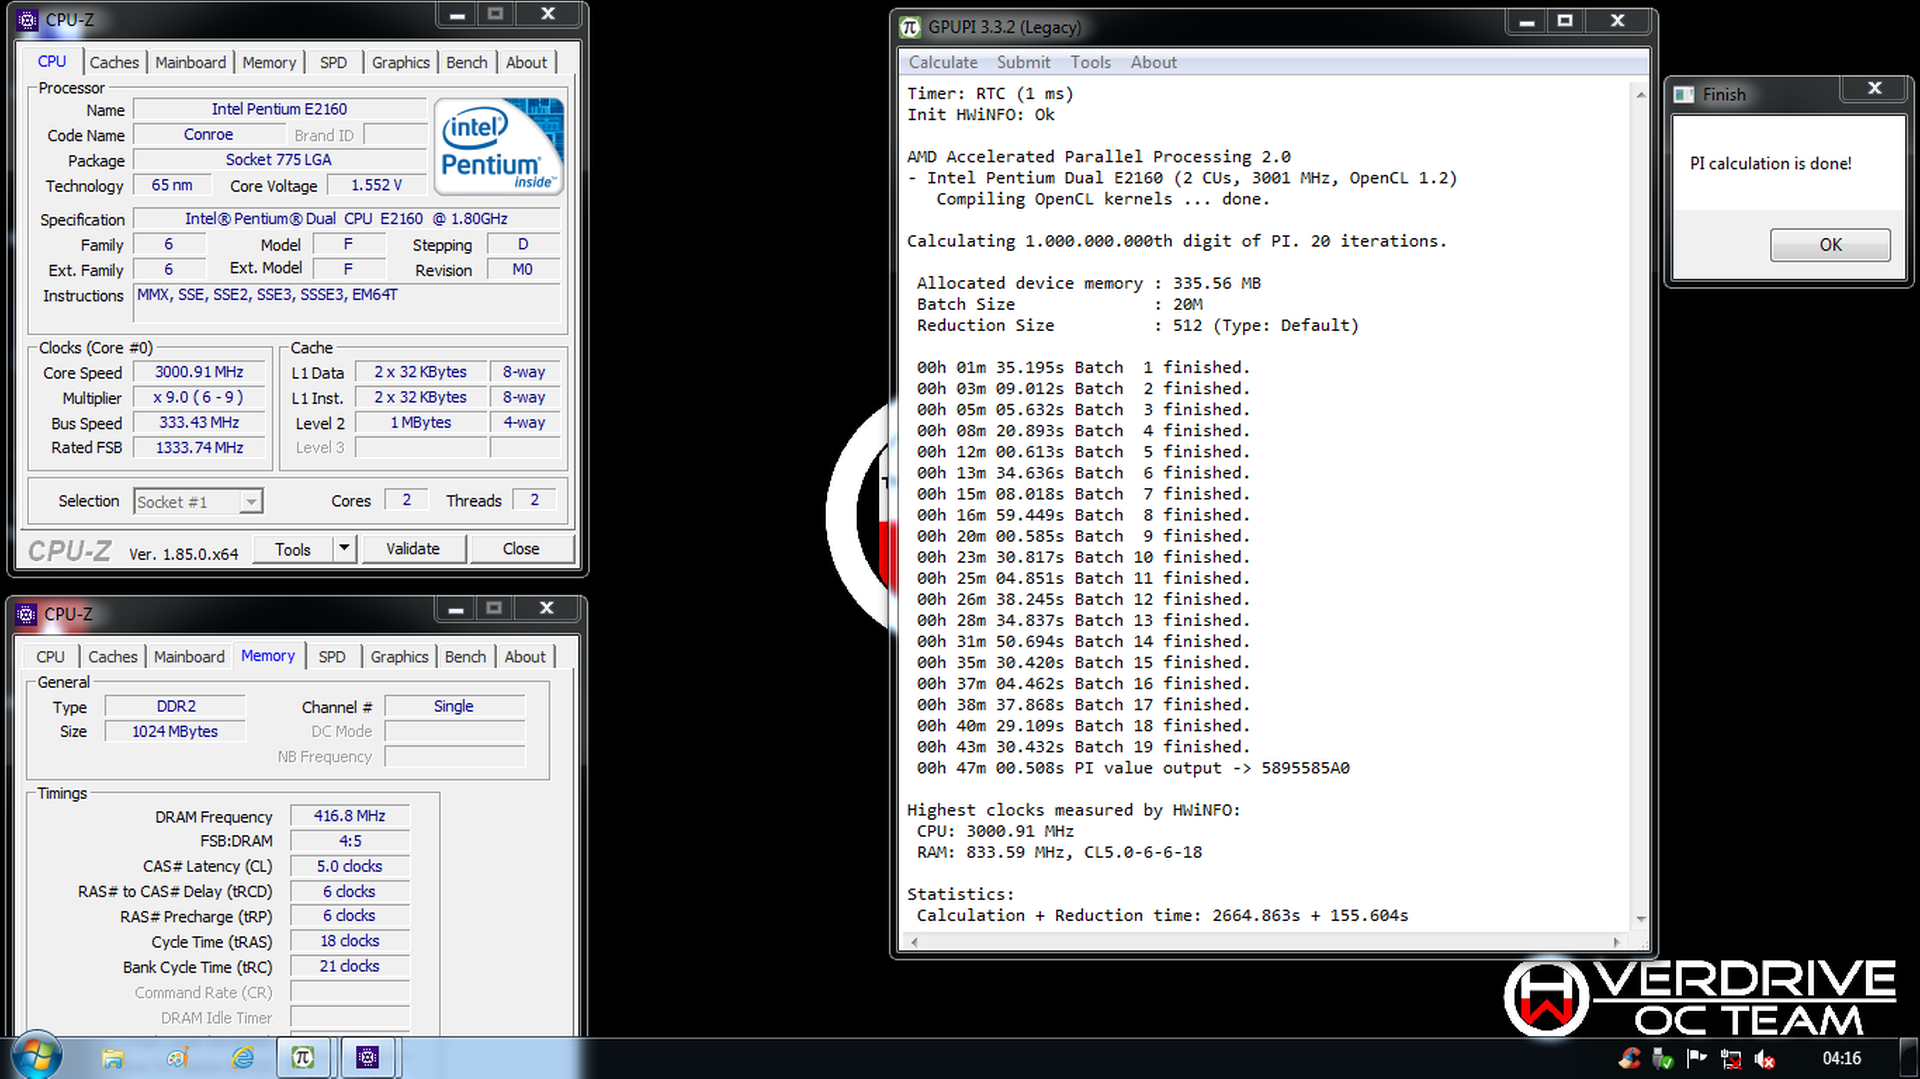The height and width of the screenshot is (1079, 1920).
Task: Click the safely remove hardware tray icon
Action: click(x=1663, y=1059)
